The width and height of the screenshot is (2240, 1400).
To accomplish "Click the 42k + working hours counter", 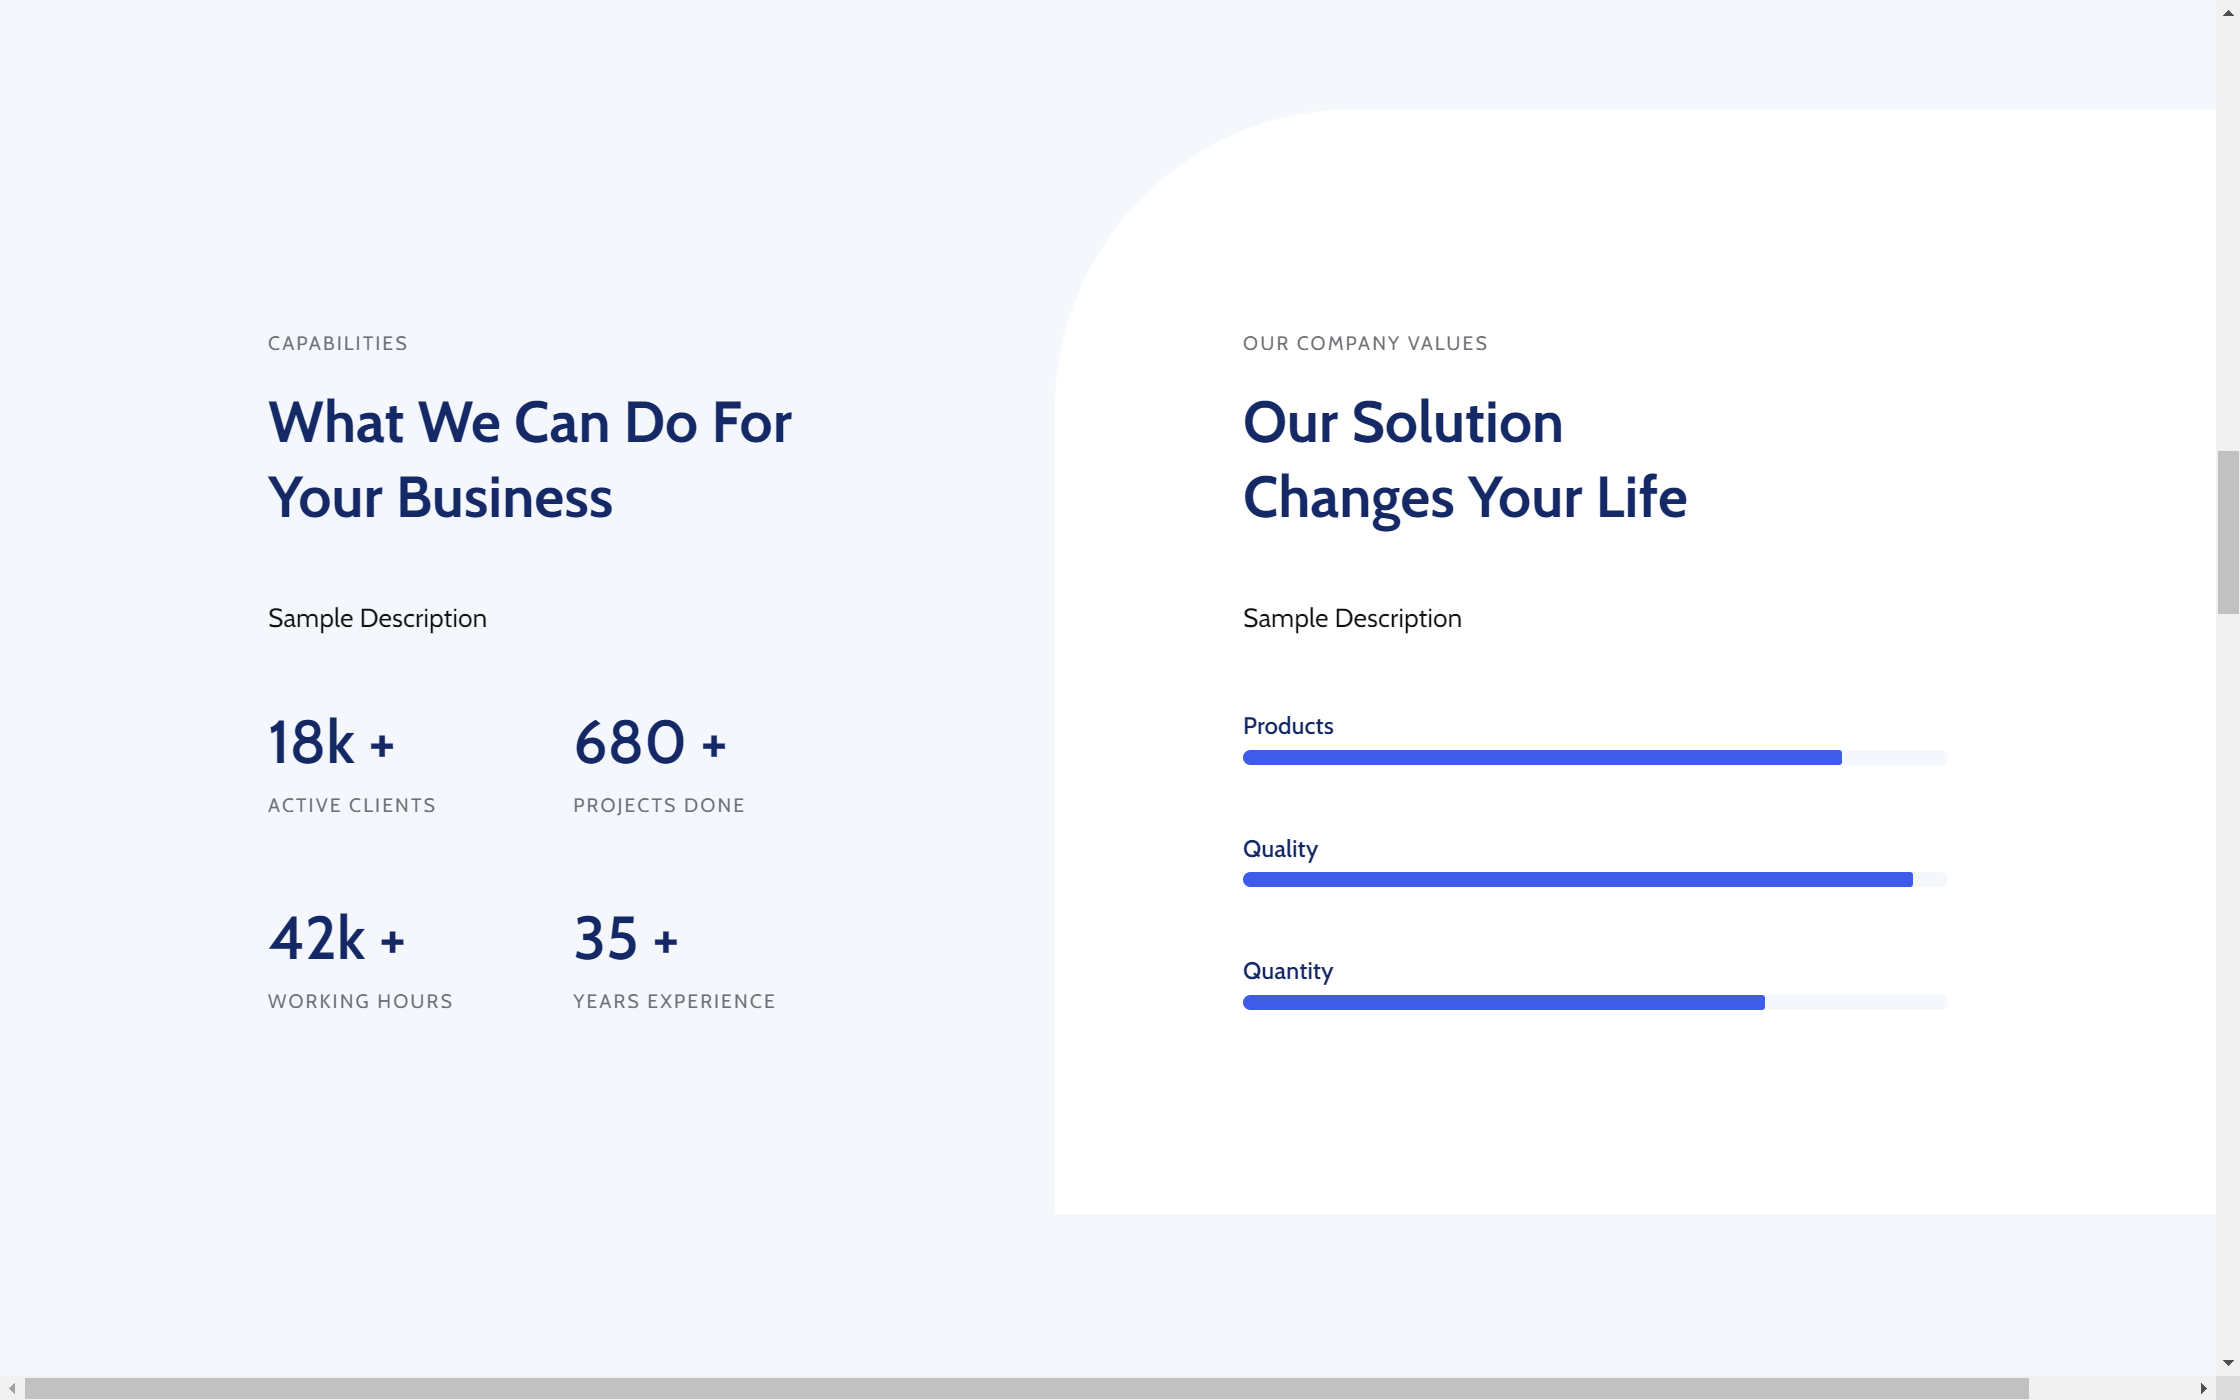I will click(x=336, y=939).
